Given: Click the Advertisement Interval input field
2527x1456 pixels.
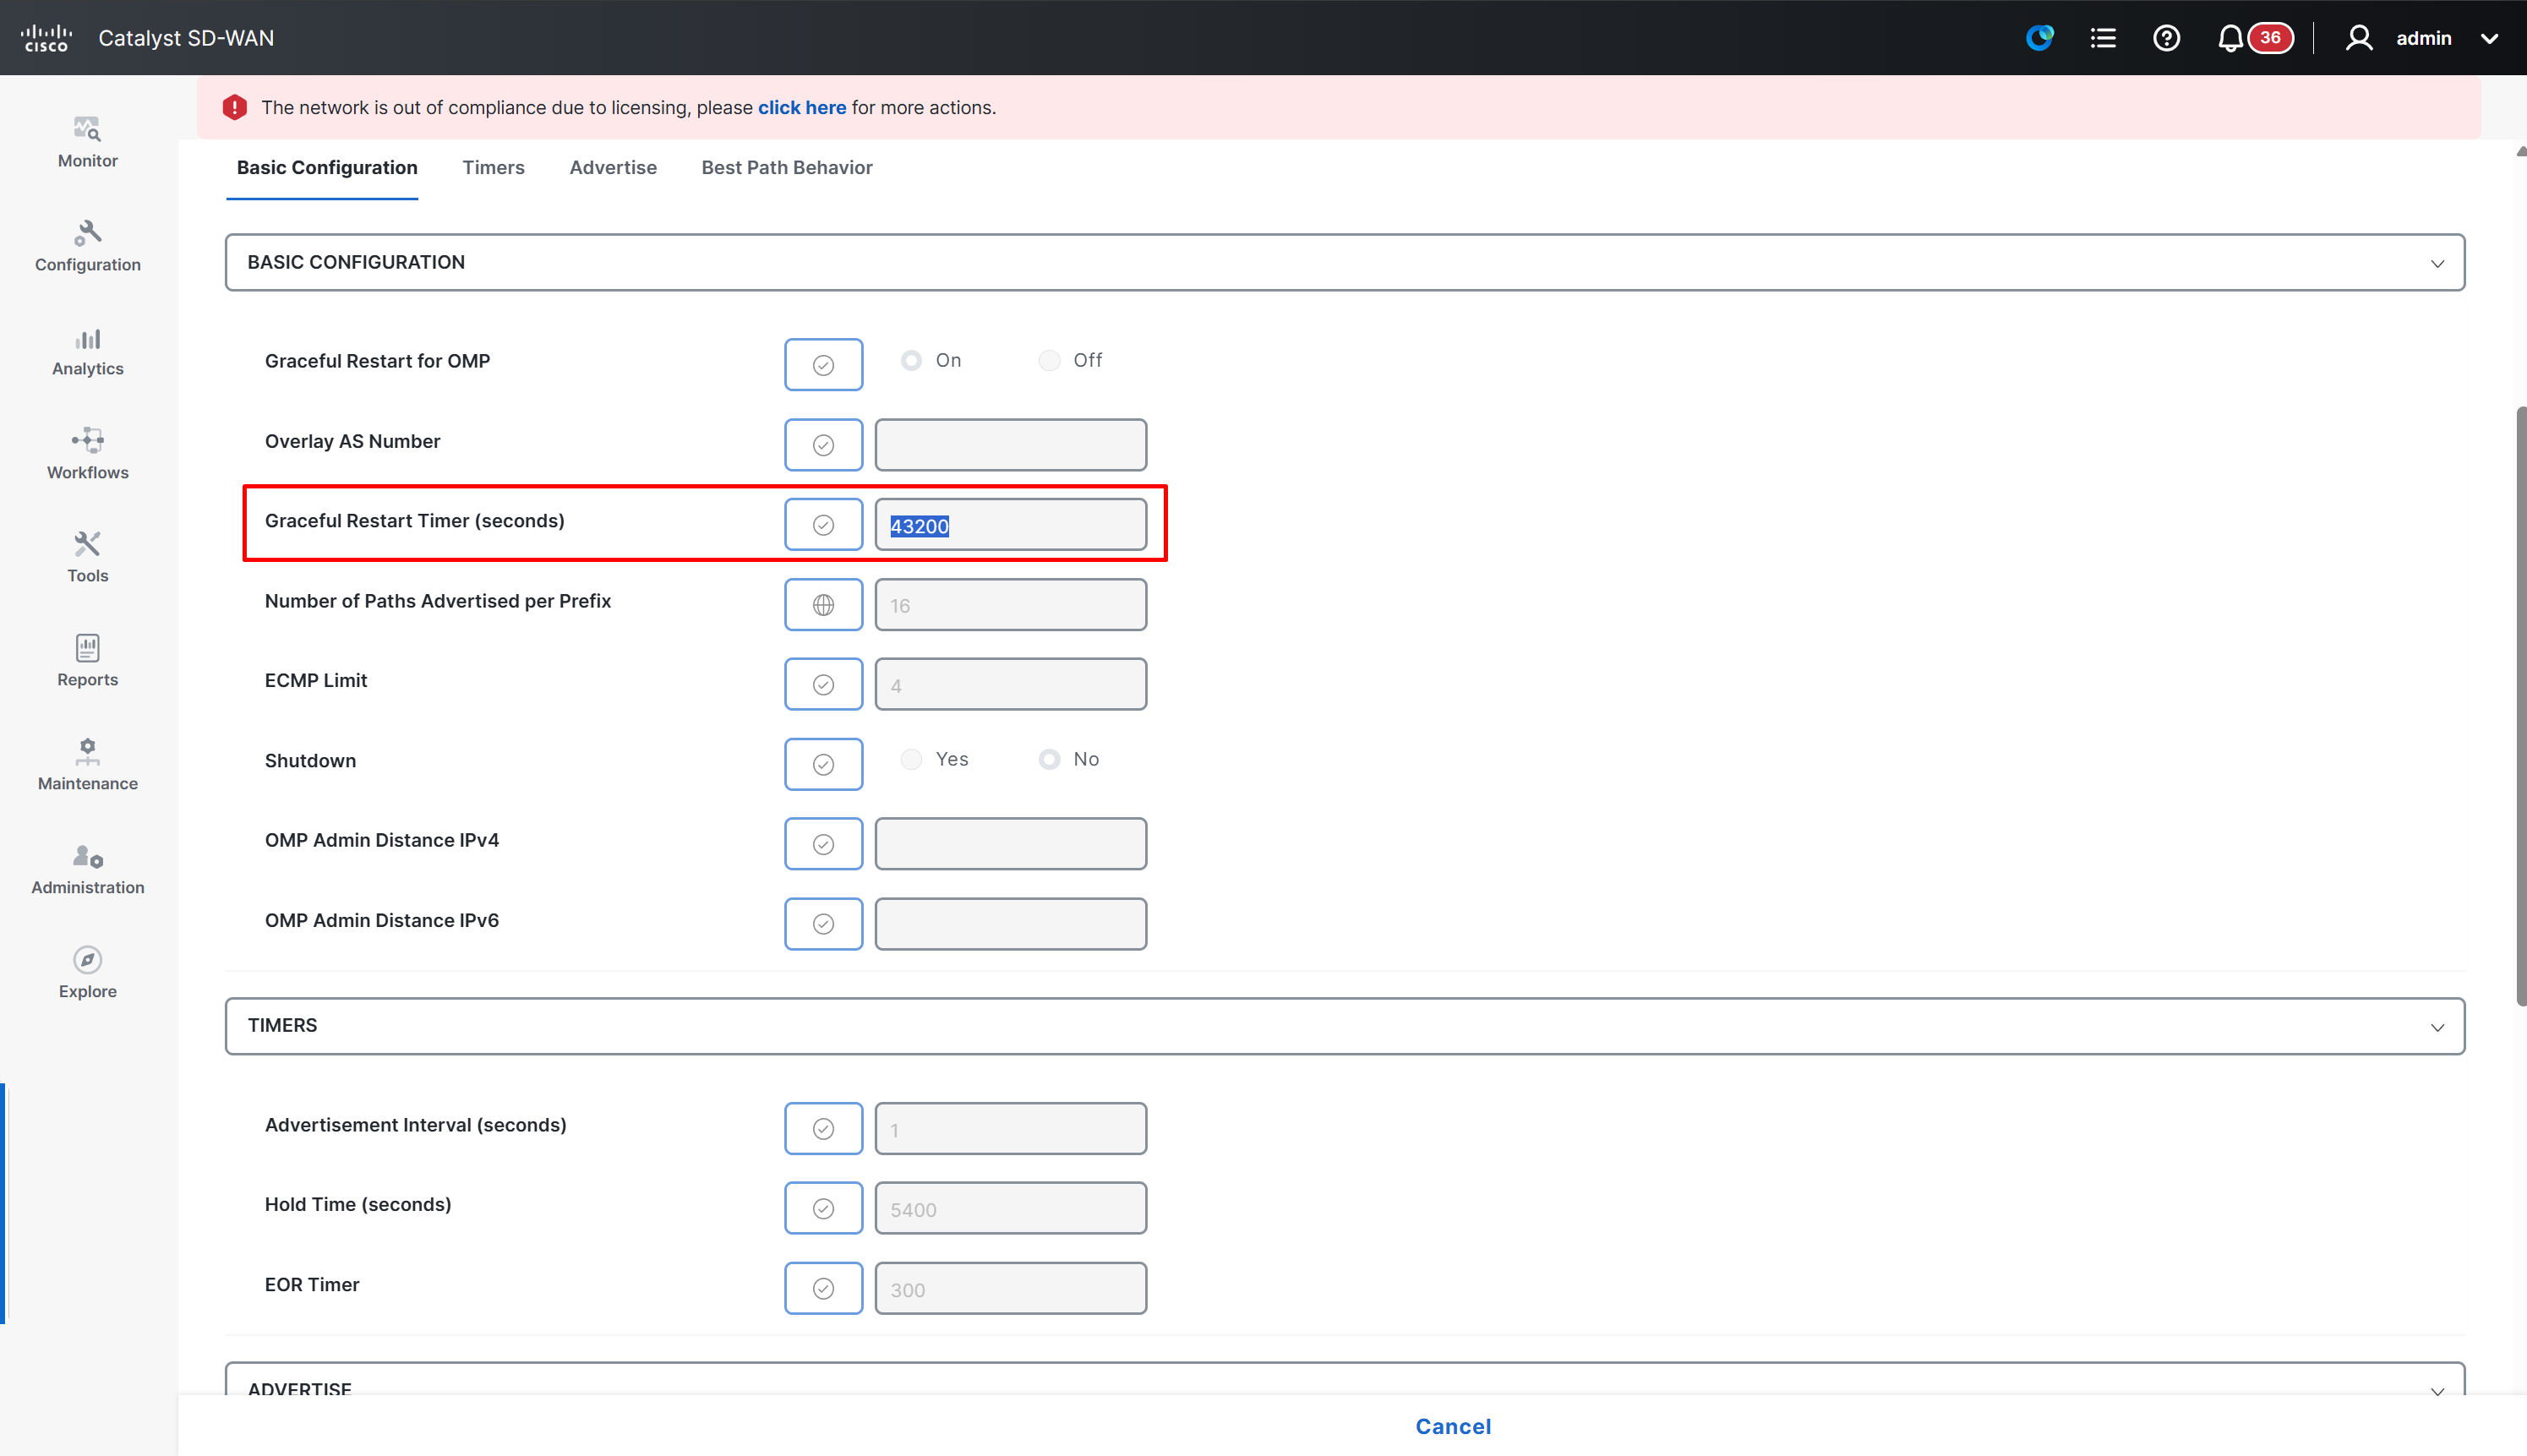Looking at the screenshot, I should pos(1010,1128).
